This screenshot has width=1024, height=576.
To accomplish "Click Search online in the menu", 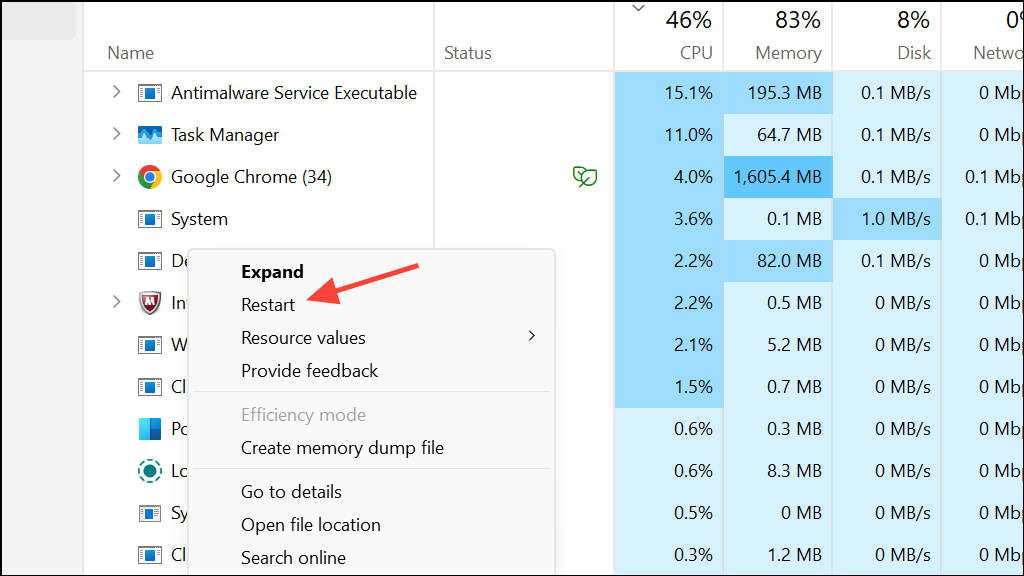I will 293,557.
